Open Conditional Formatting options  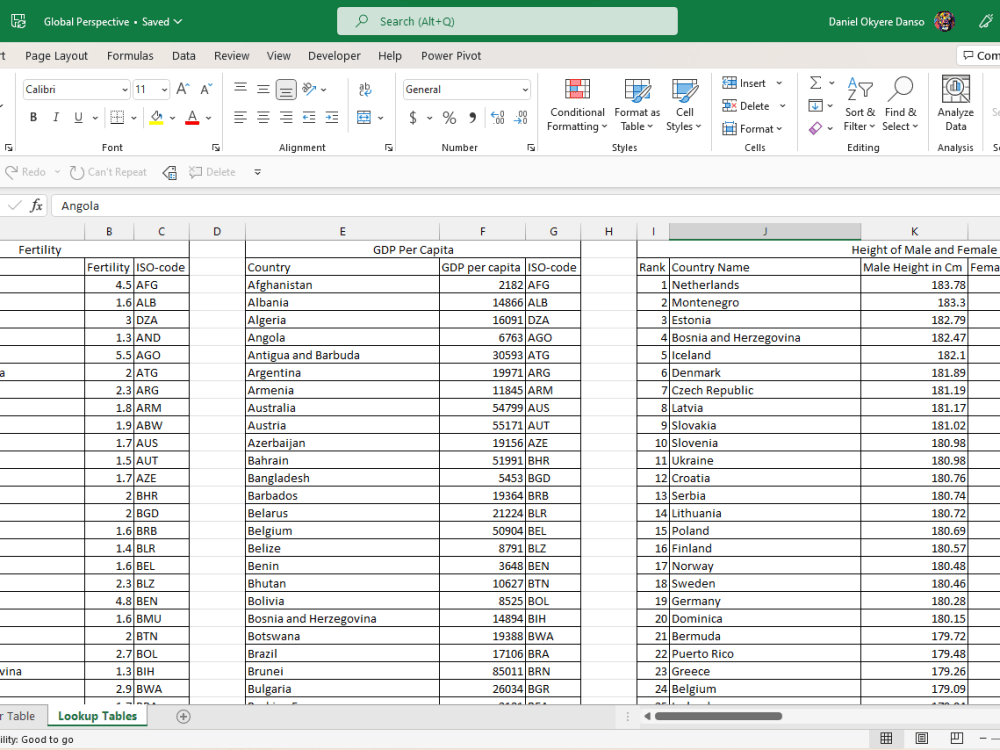[x=577, y=104]
